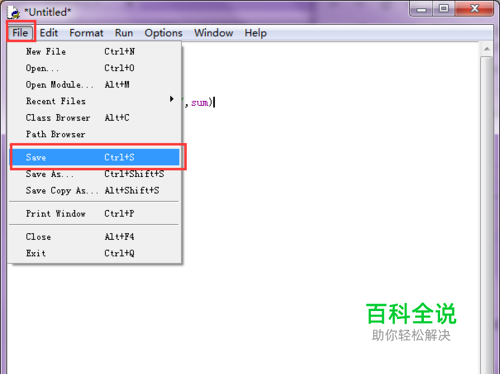The width and height of the screenshot is (500, 374).
Task: Maximize the Untitled window
Action: (444, 9)
